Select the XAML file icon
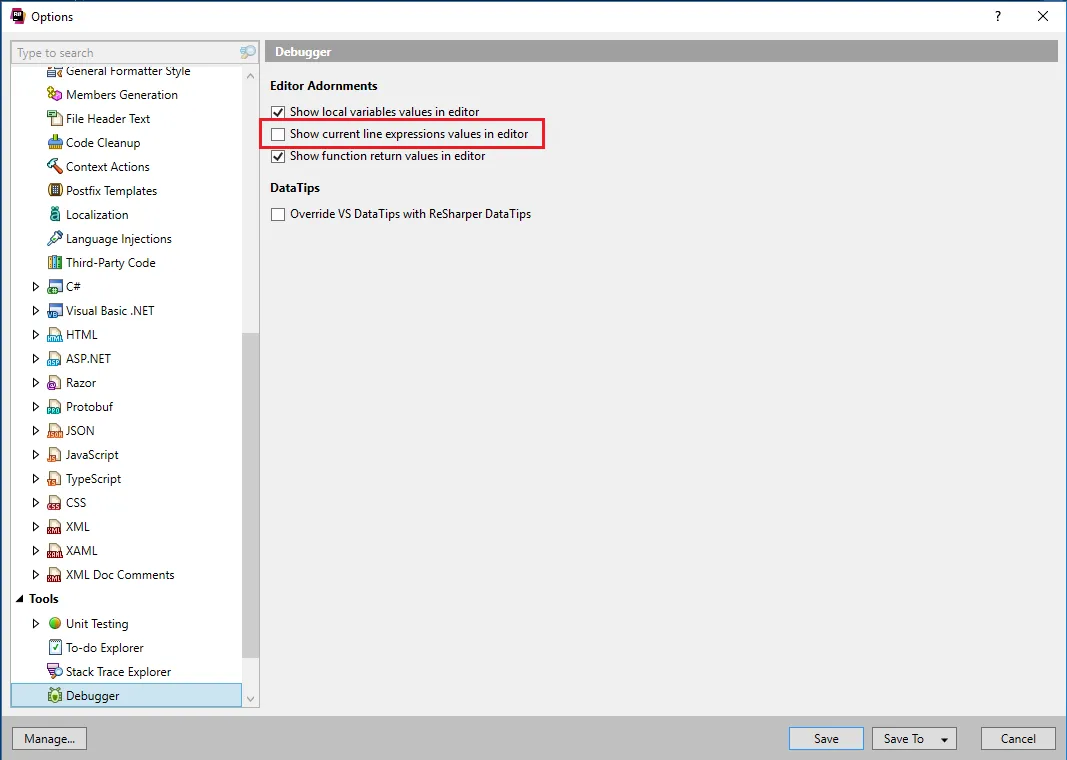This screenshot has width=1067, height=760. coord(54,550)
